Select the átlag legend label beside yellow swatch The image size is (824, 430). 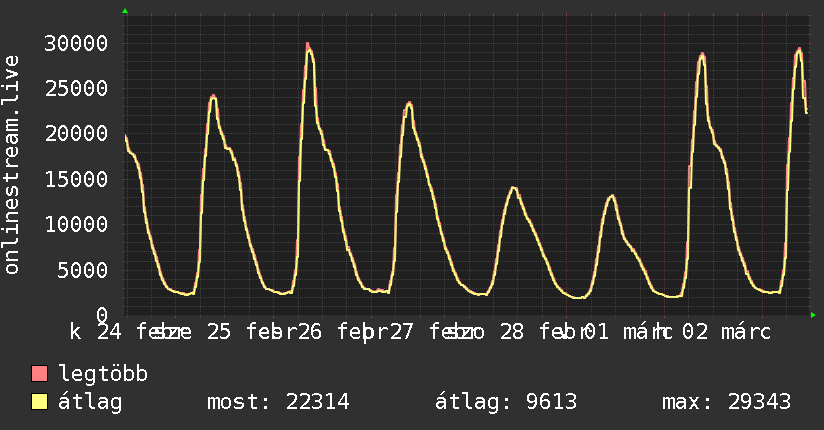90,402
